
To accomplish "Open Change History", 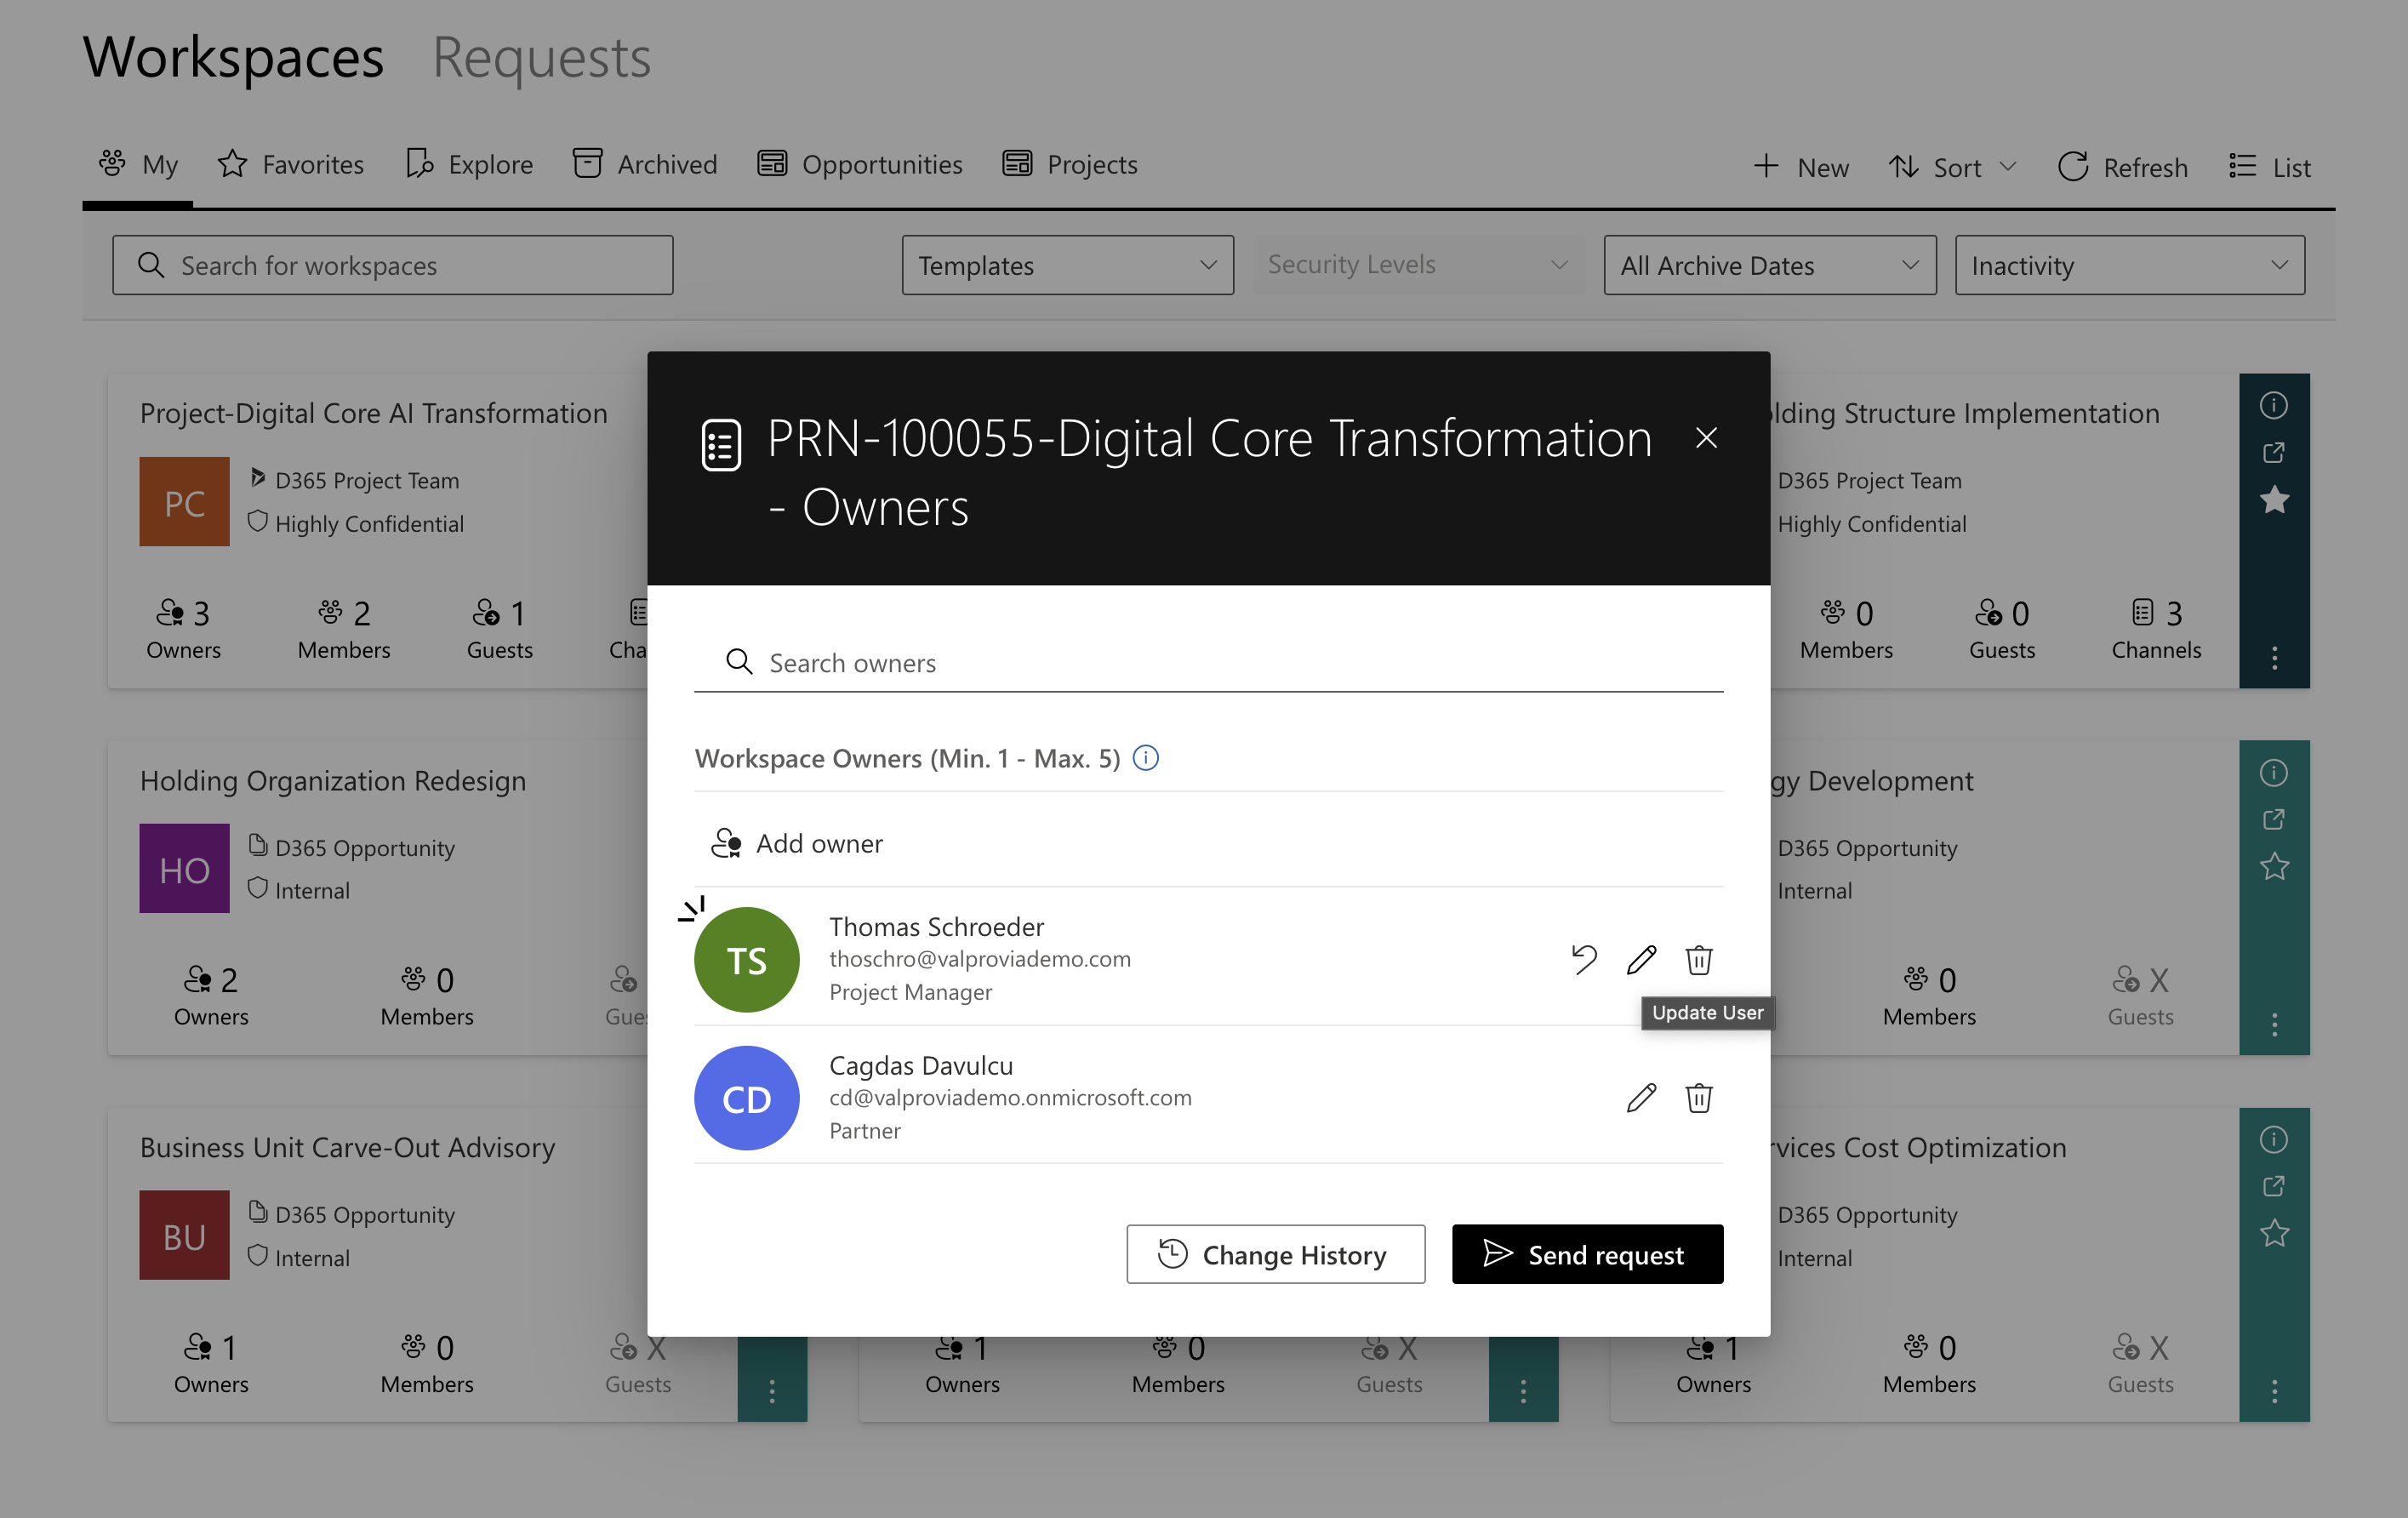I will pyautogui.click(x=1275, y=1254).
